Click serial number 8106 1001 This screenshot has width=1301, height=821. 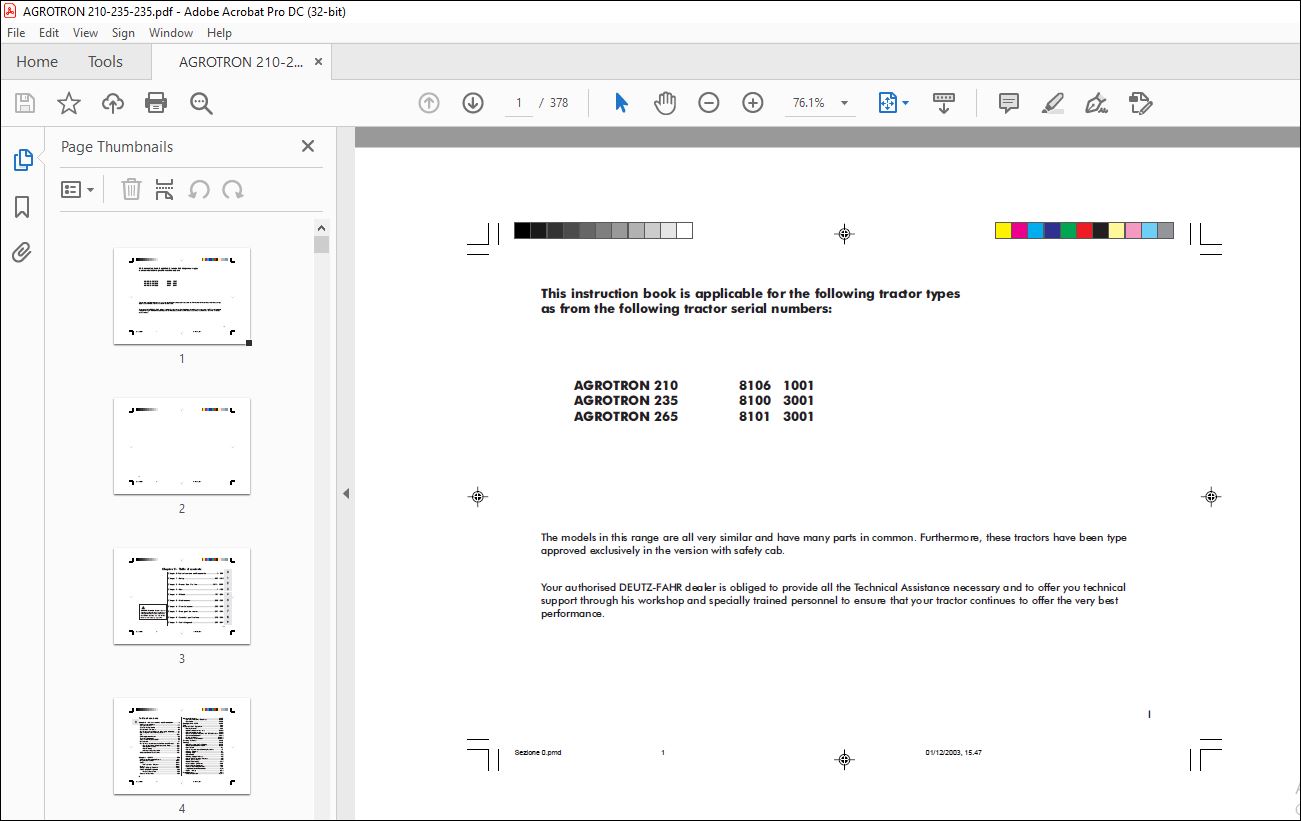[777, 385]
